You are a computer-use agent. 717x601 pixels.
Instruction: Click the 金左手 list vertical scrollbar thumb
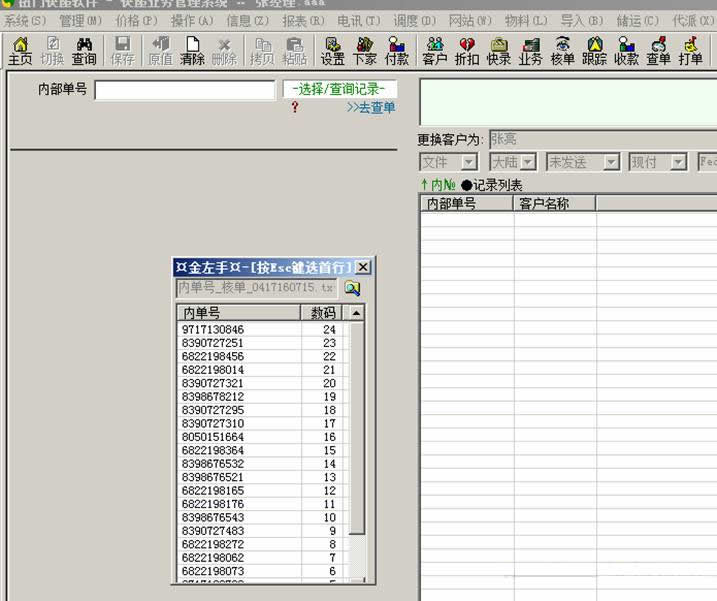(x=357, y=428)
